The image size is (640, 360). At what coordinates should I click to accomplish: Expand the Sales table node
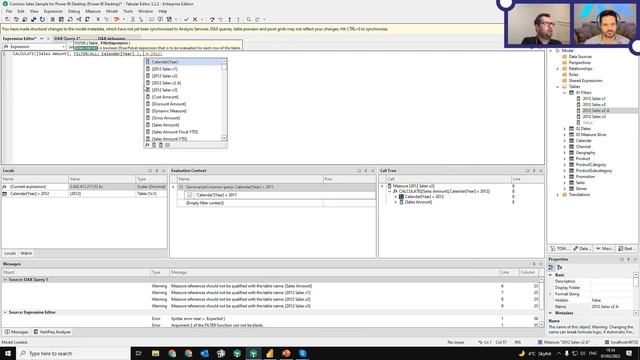(x=564, y=182)
